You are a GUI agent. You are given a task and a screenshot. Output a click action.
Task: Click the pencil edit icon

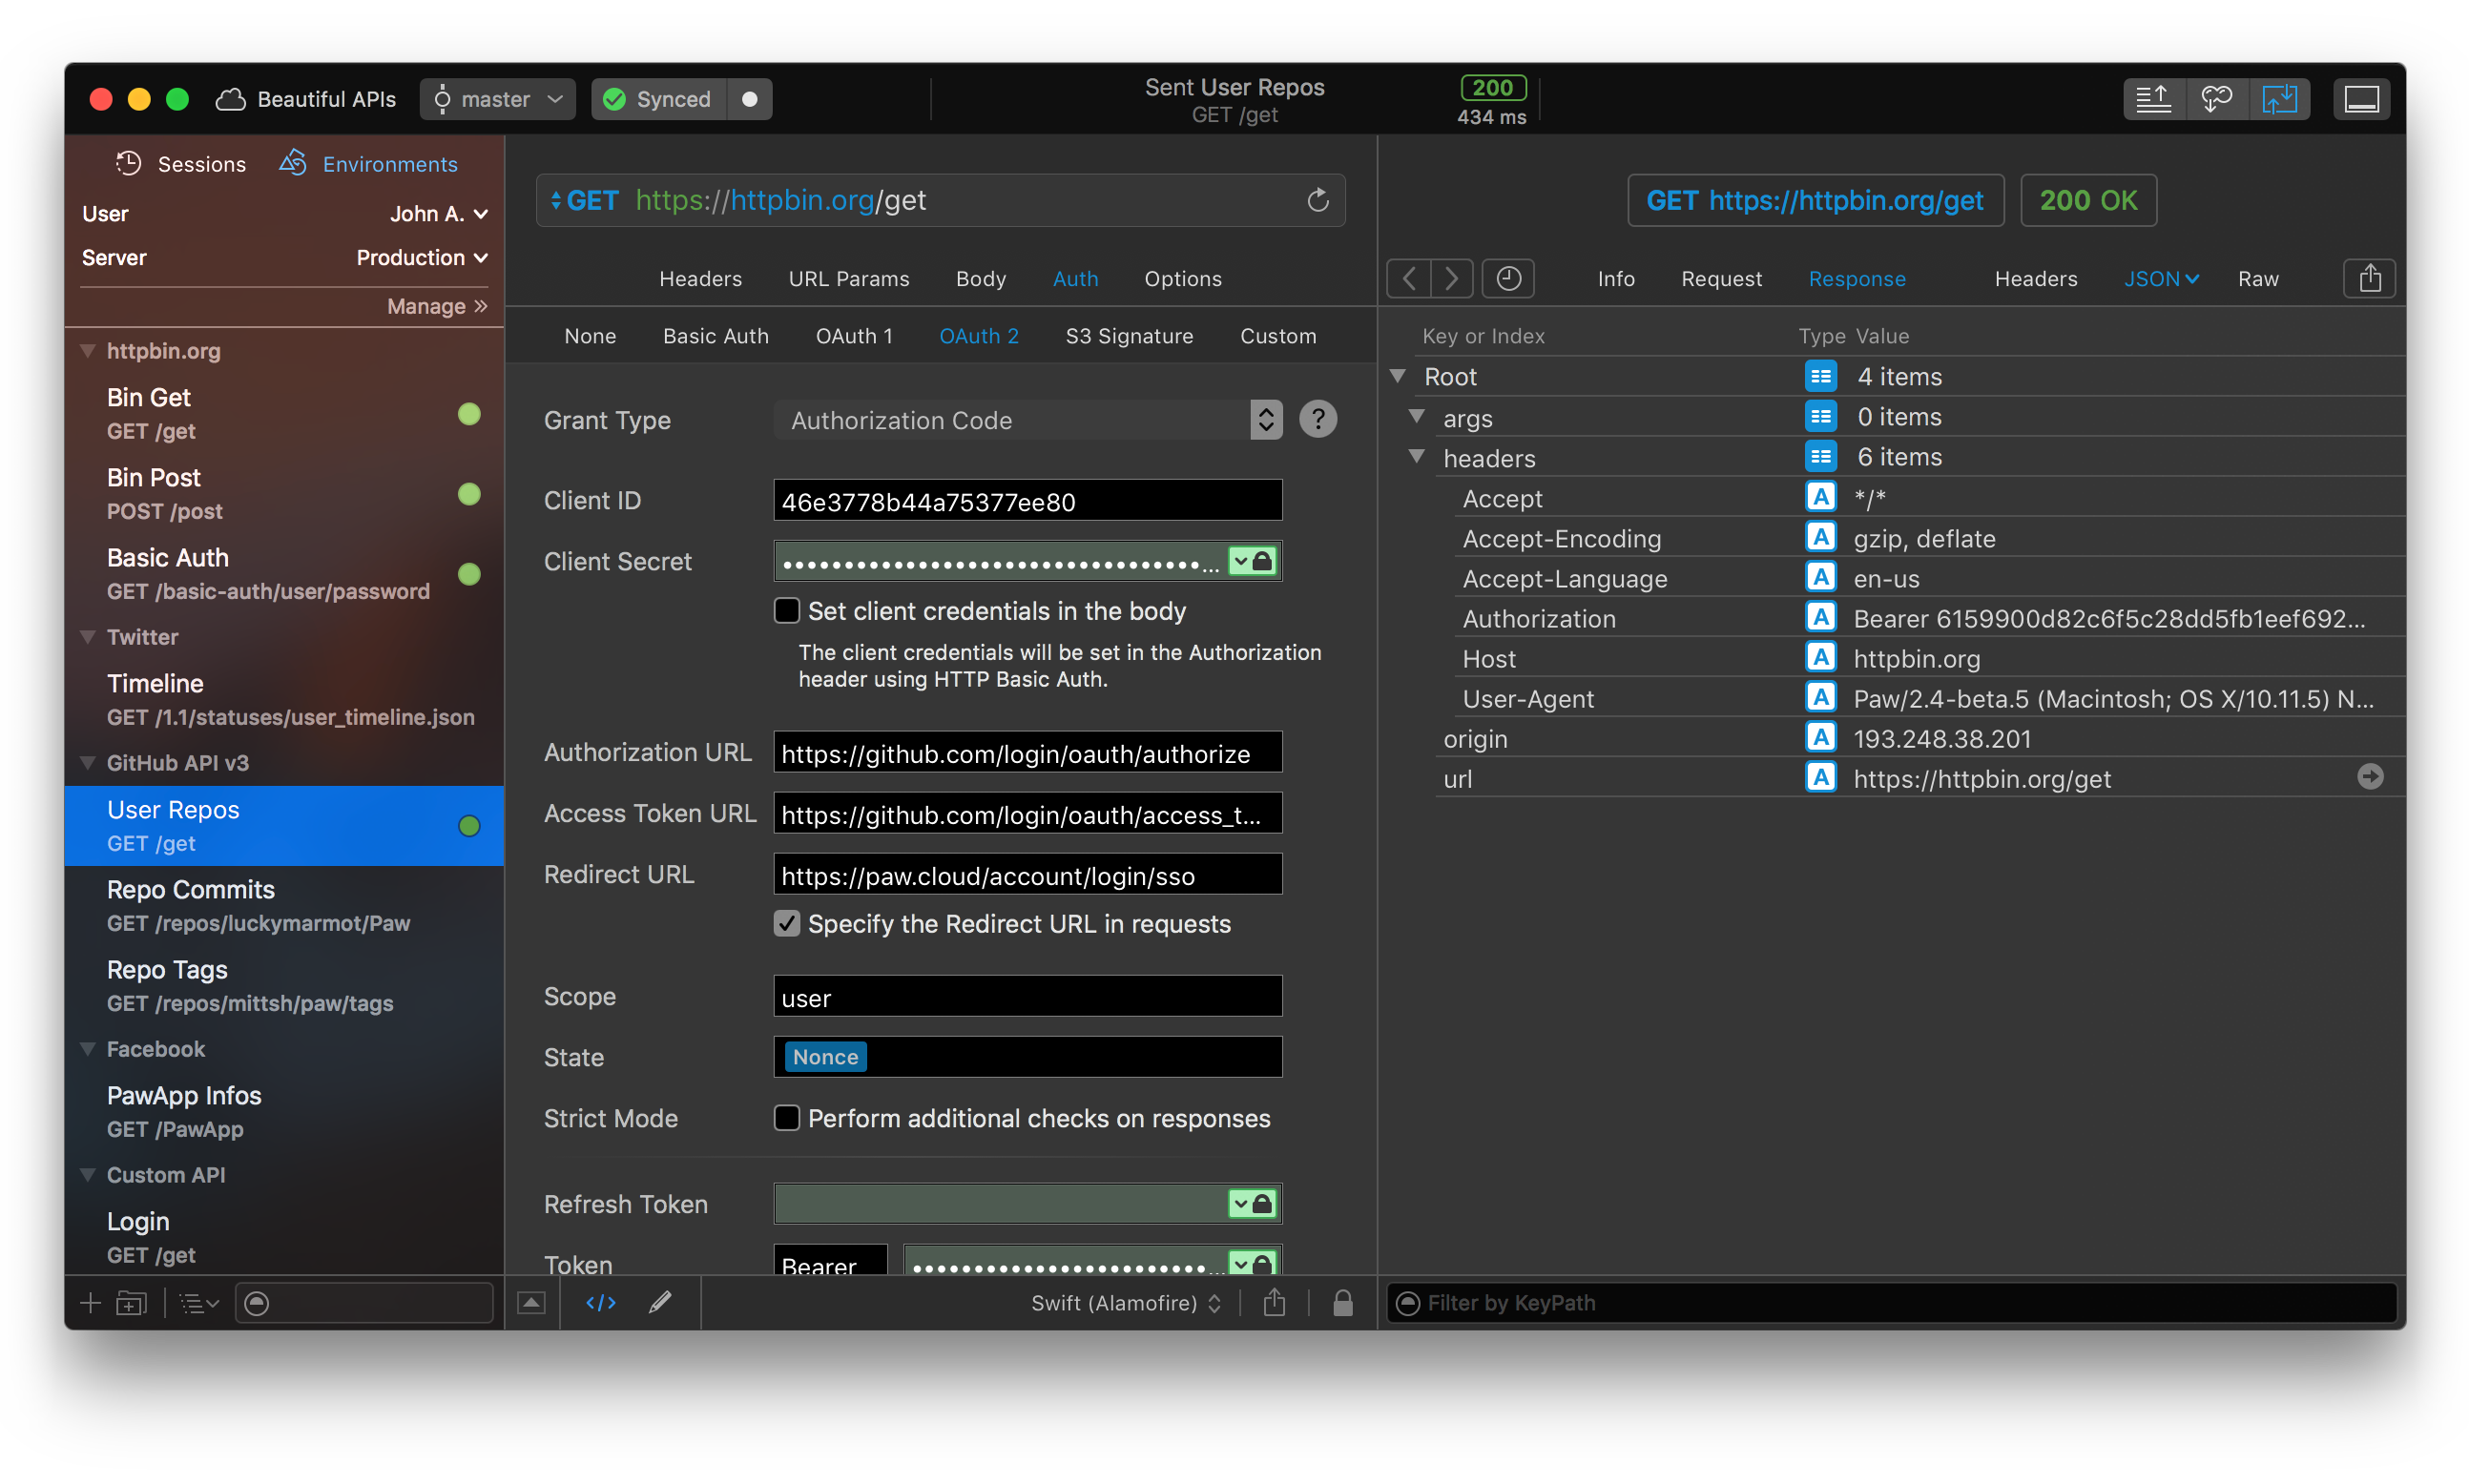(x=660, y=1302)
